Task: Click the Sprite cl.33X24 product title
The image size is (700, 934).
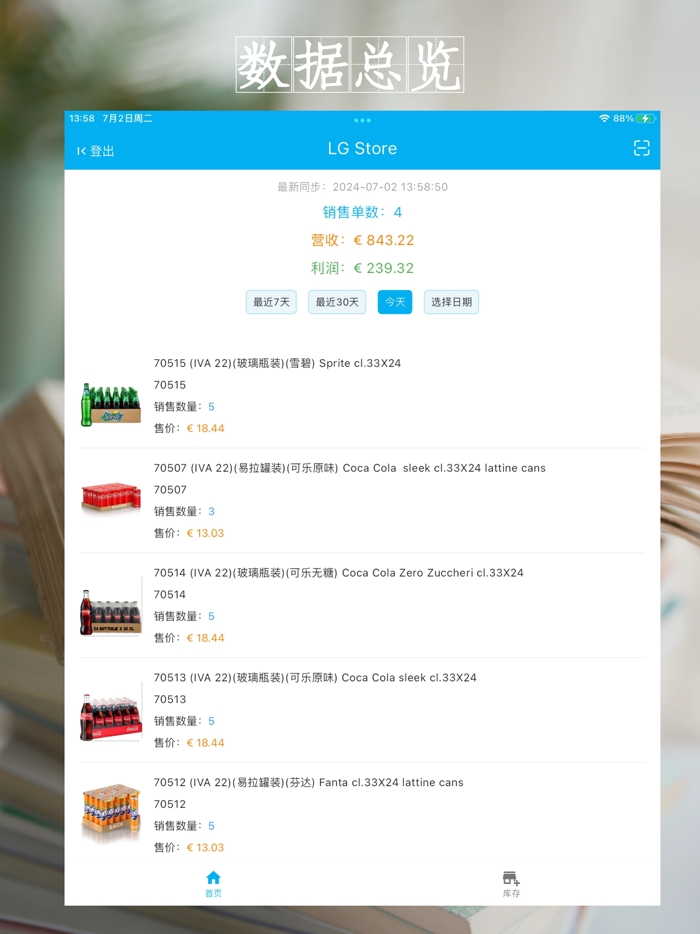Action: tap(277, 363)
